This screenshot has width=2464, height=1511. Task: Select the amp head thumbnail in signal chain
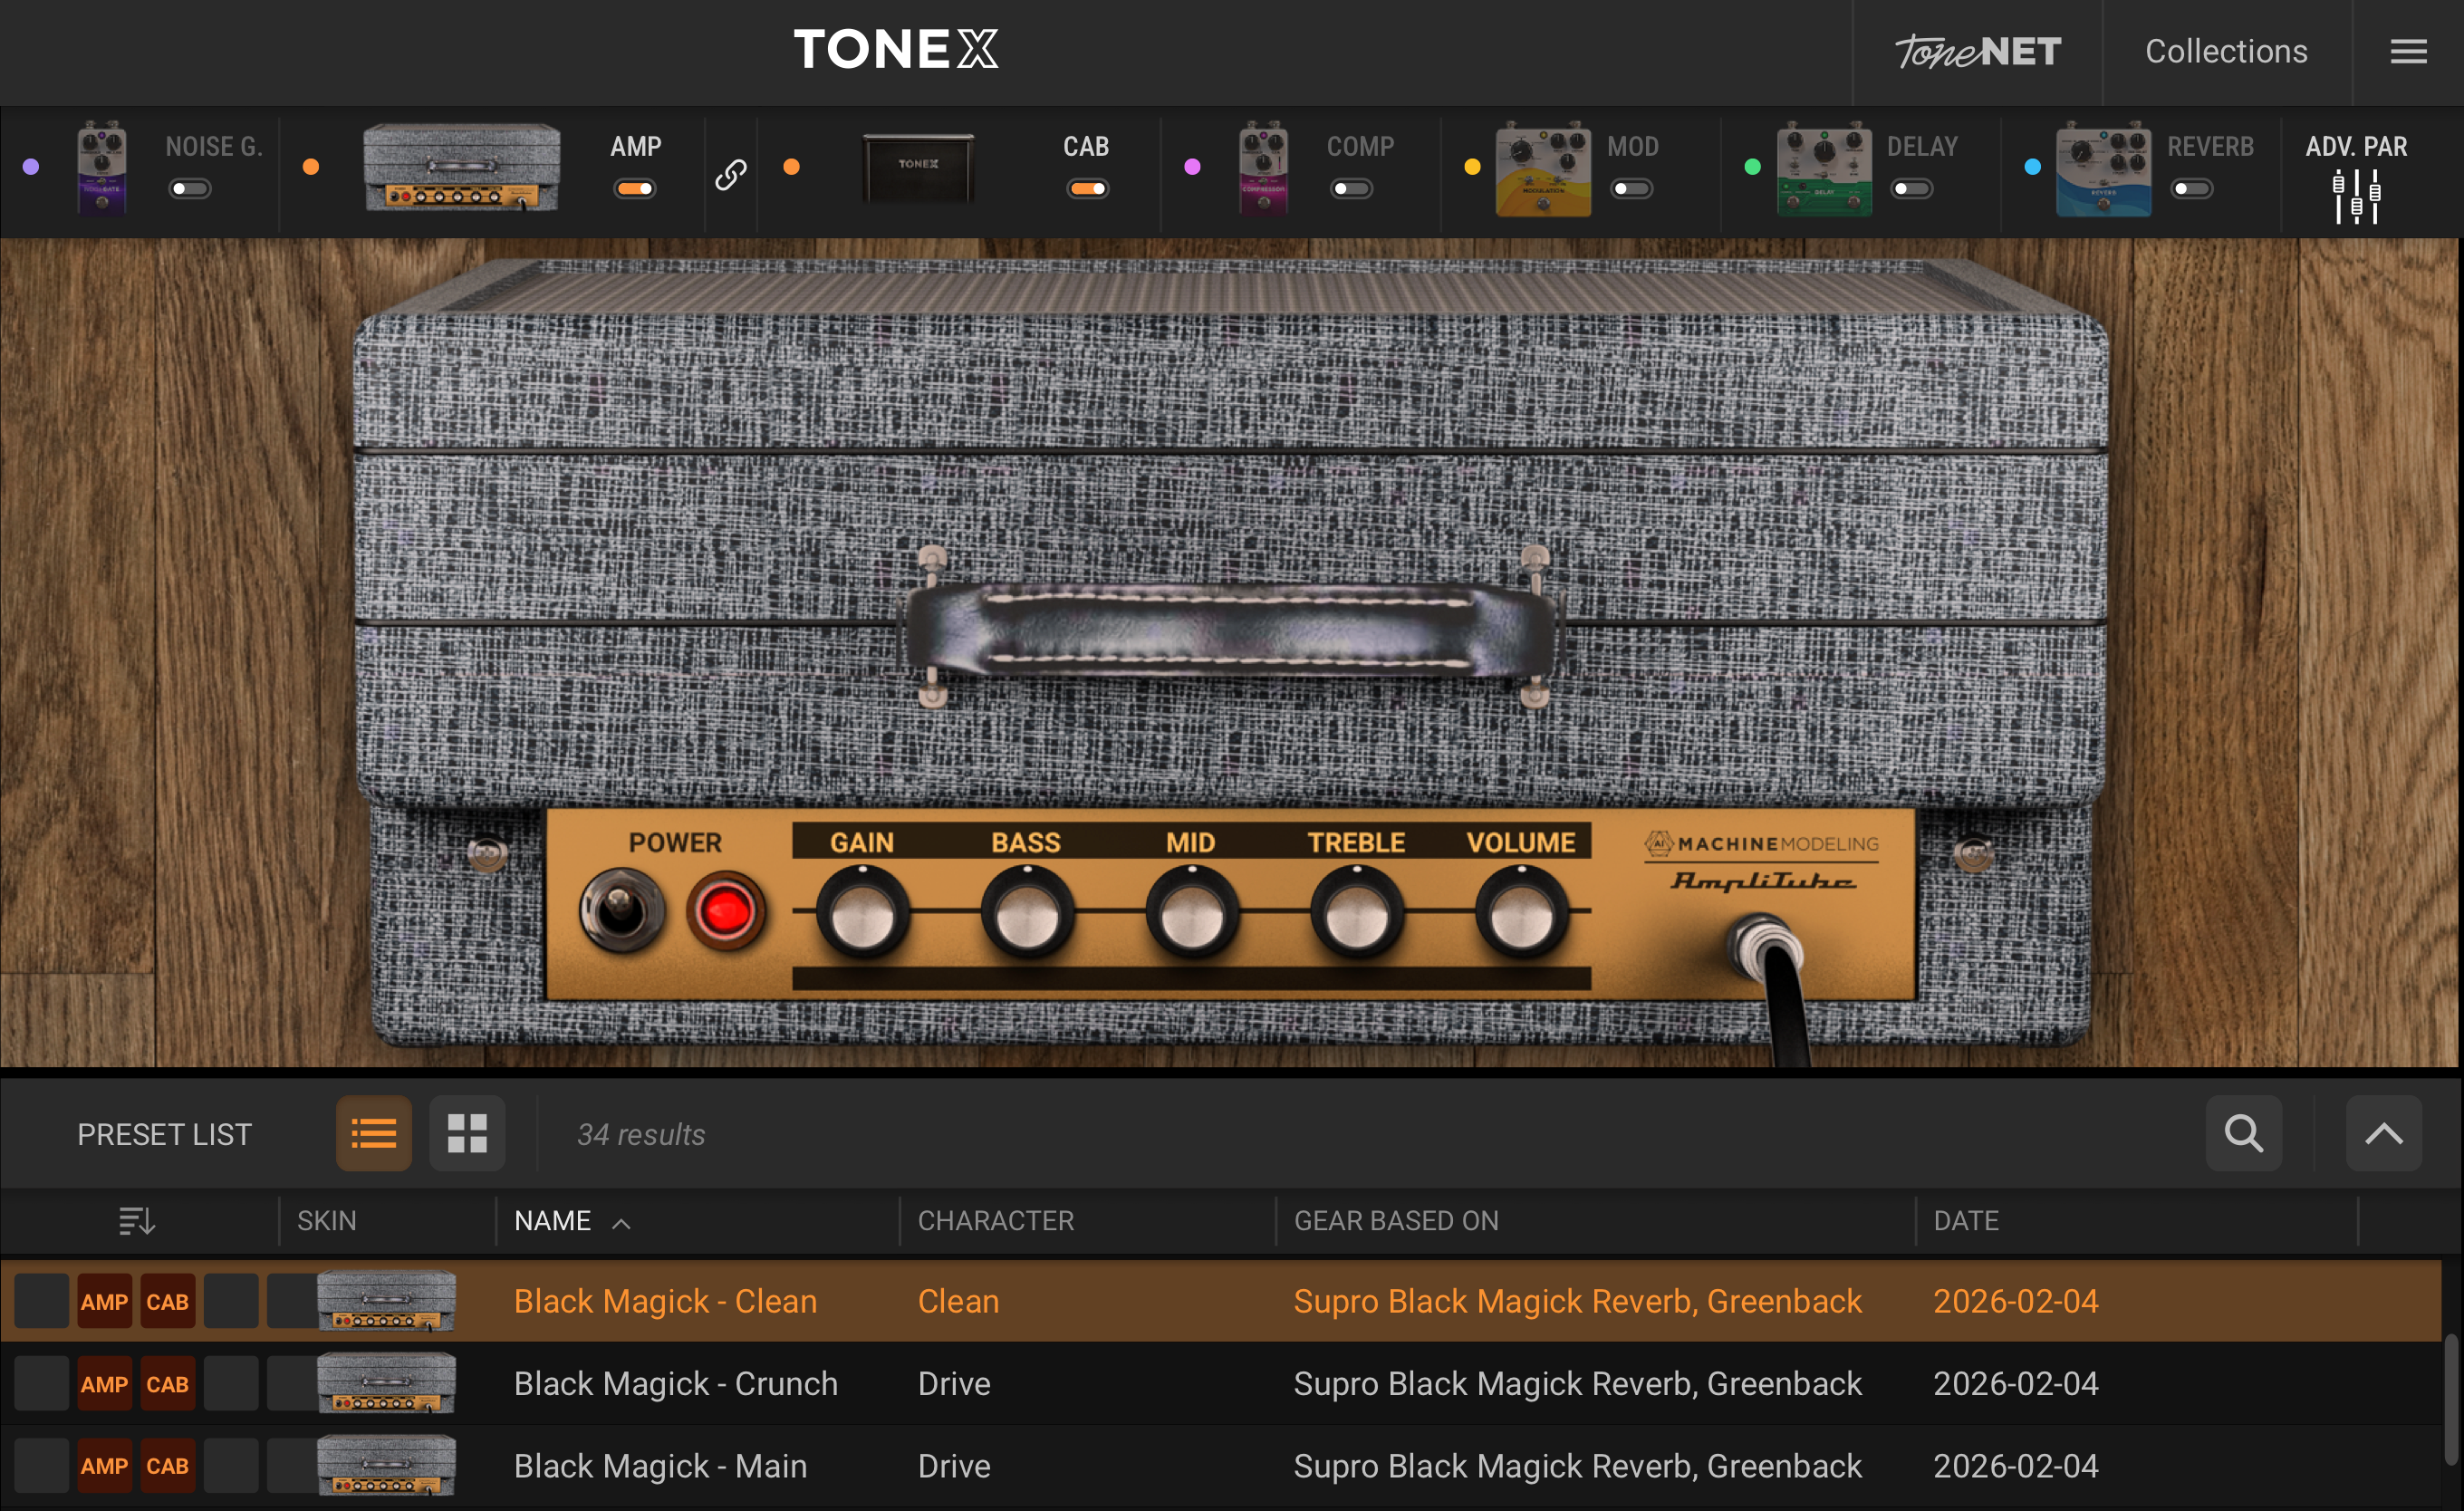(x=461, y=167)
